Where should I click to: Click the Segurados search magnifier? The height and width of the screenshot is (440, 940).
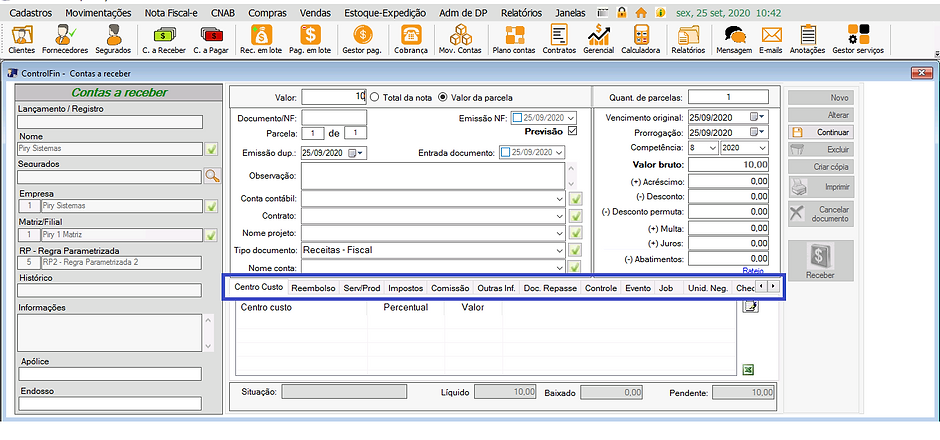pos(212,176)
